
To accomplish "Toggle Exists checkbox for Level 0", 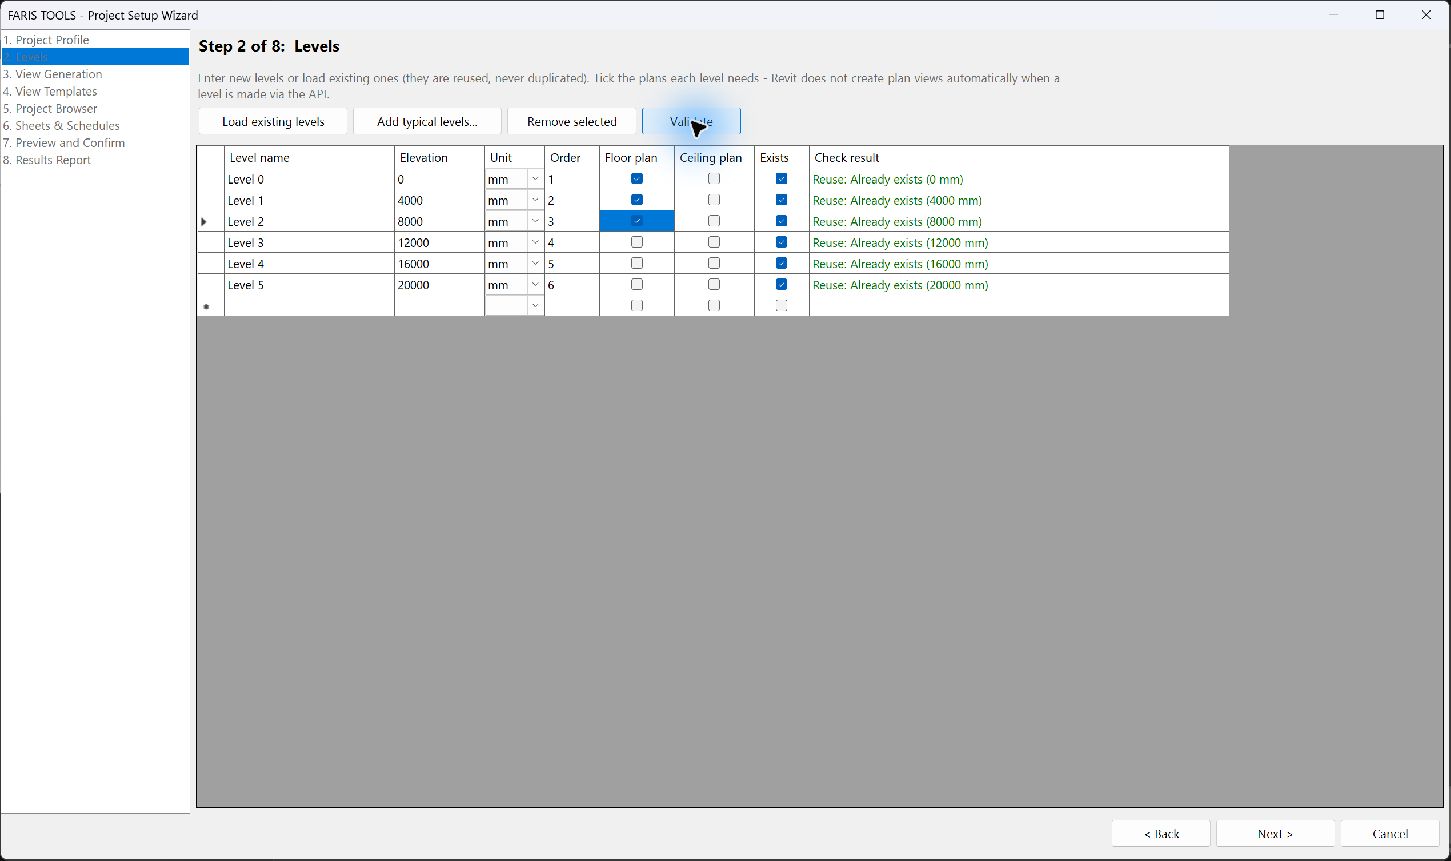I will click(781, 179).
